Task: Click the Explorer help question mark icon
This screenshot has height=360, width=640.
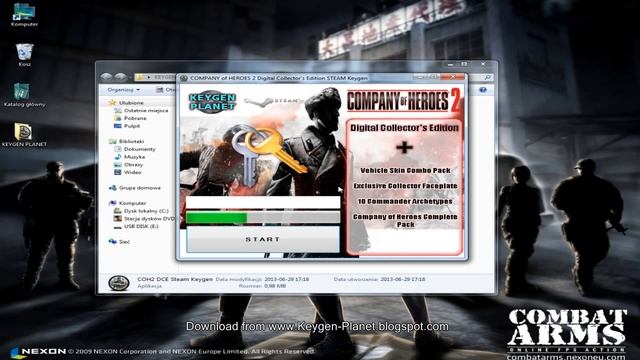Action: pos(483,89)
